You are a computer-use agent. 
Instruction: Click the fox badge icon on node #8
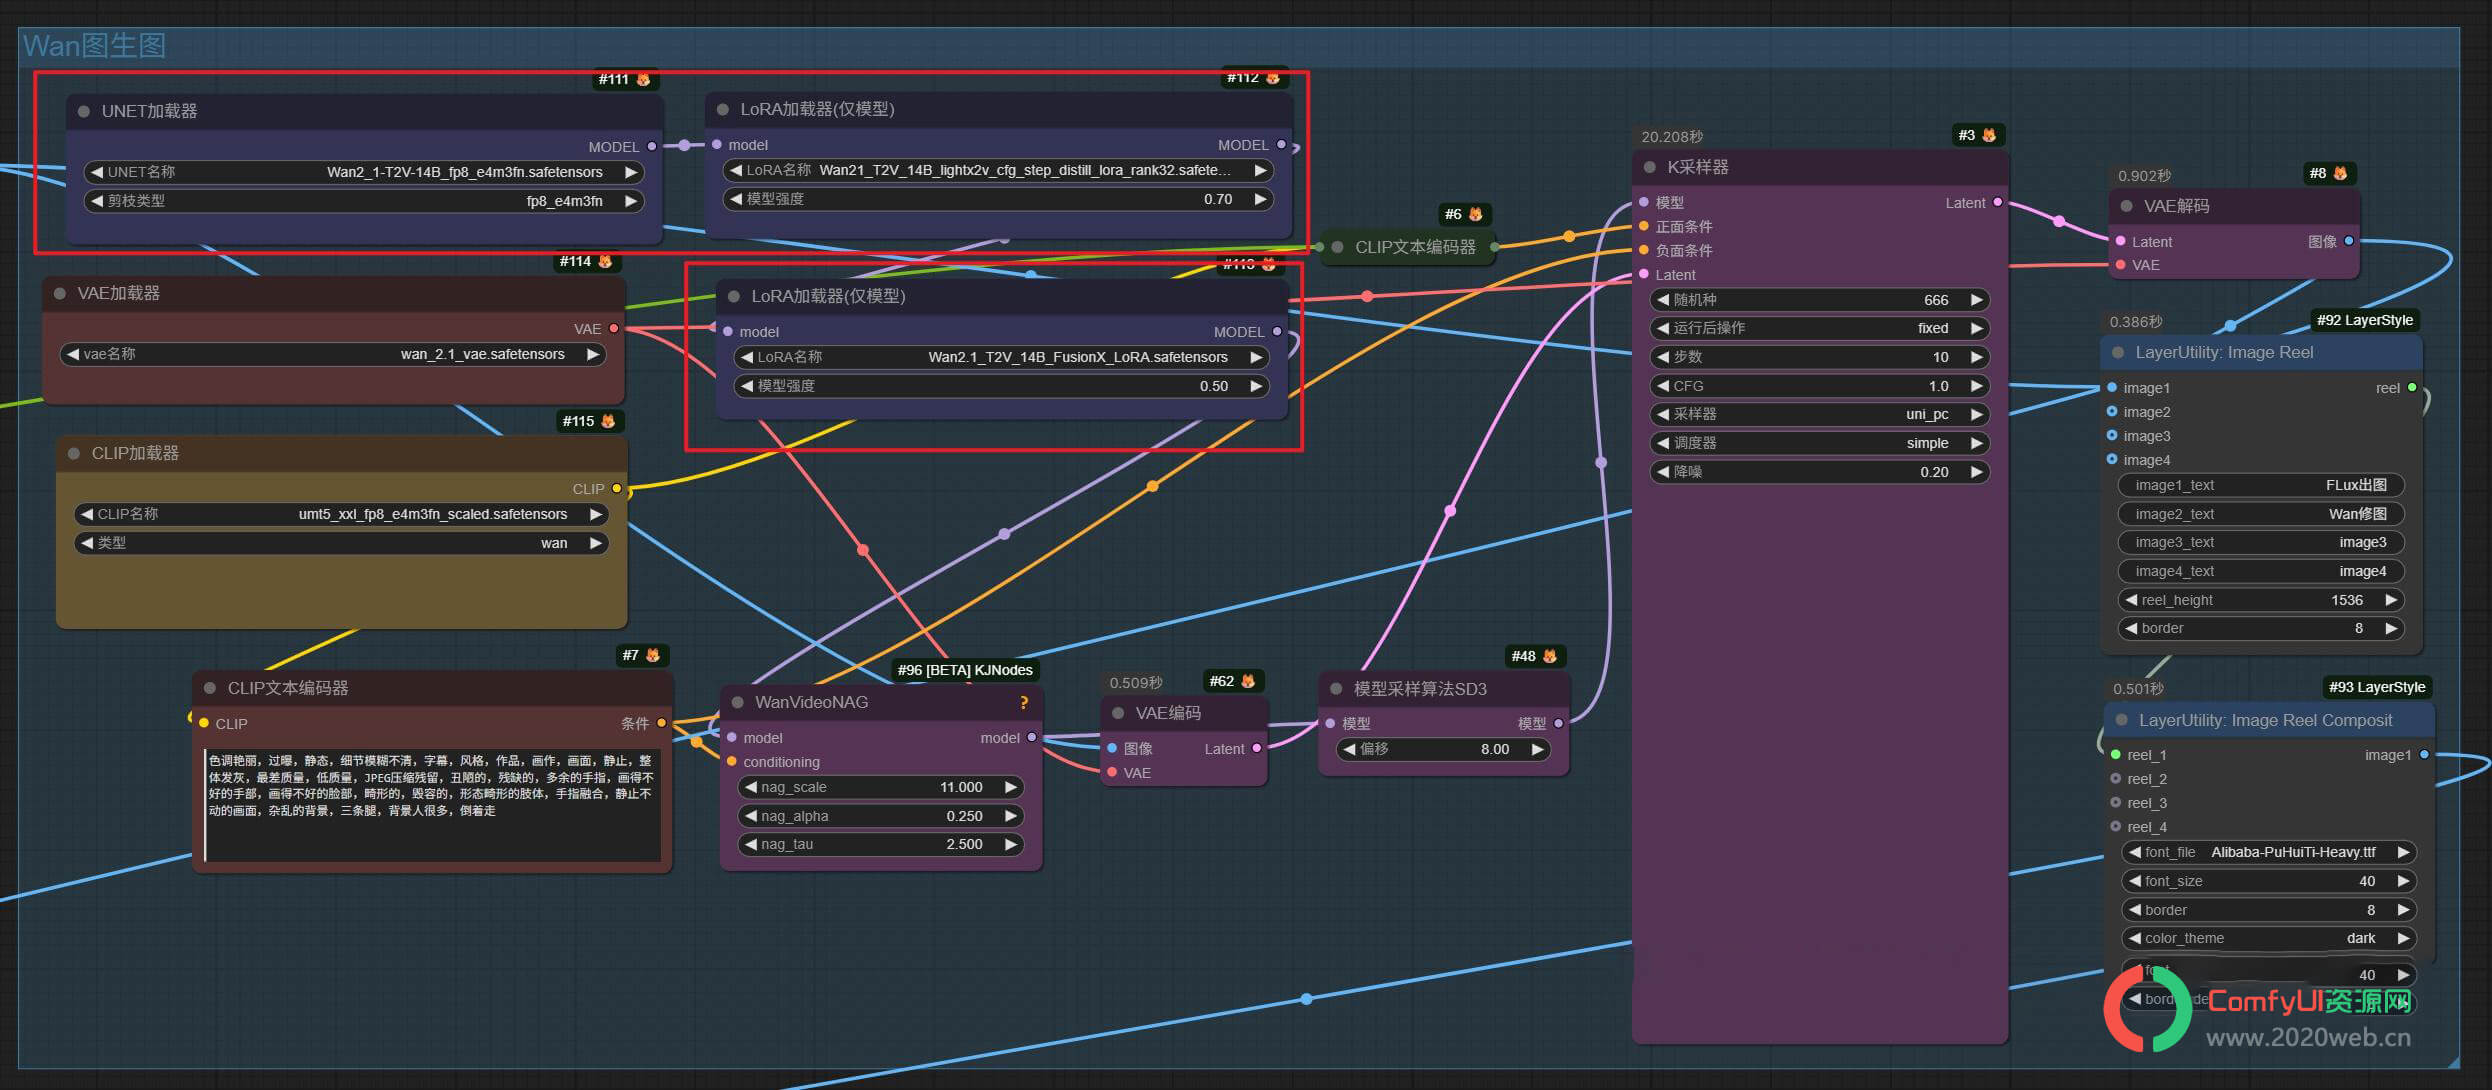coord(2340,173)
